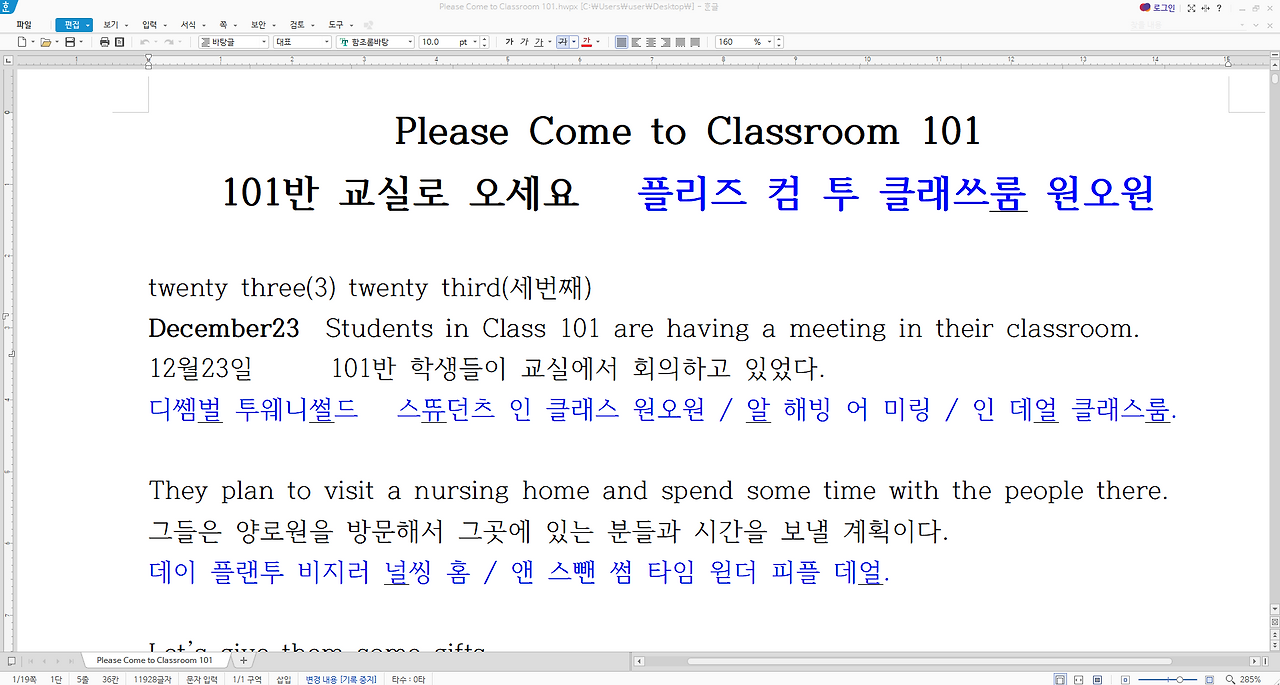Apply bold with the first 가 icon
1280x685 pixels.
pyautogui.click(x=509, y=42)
